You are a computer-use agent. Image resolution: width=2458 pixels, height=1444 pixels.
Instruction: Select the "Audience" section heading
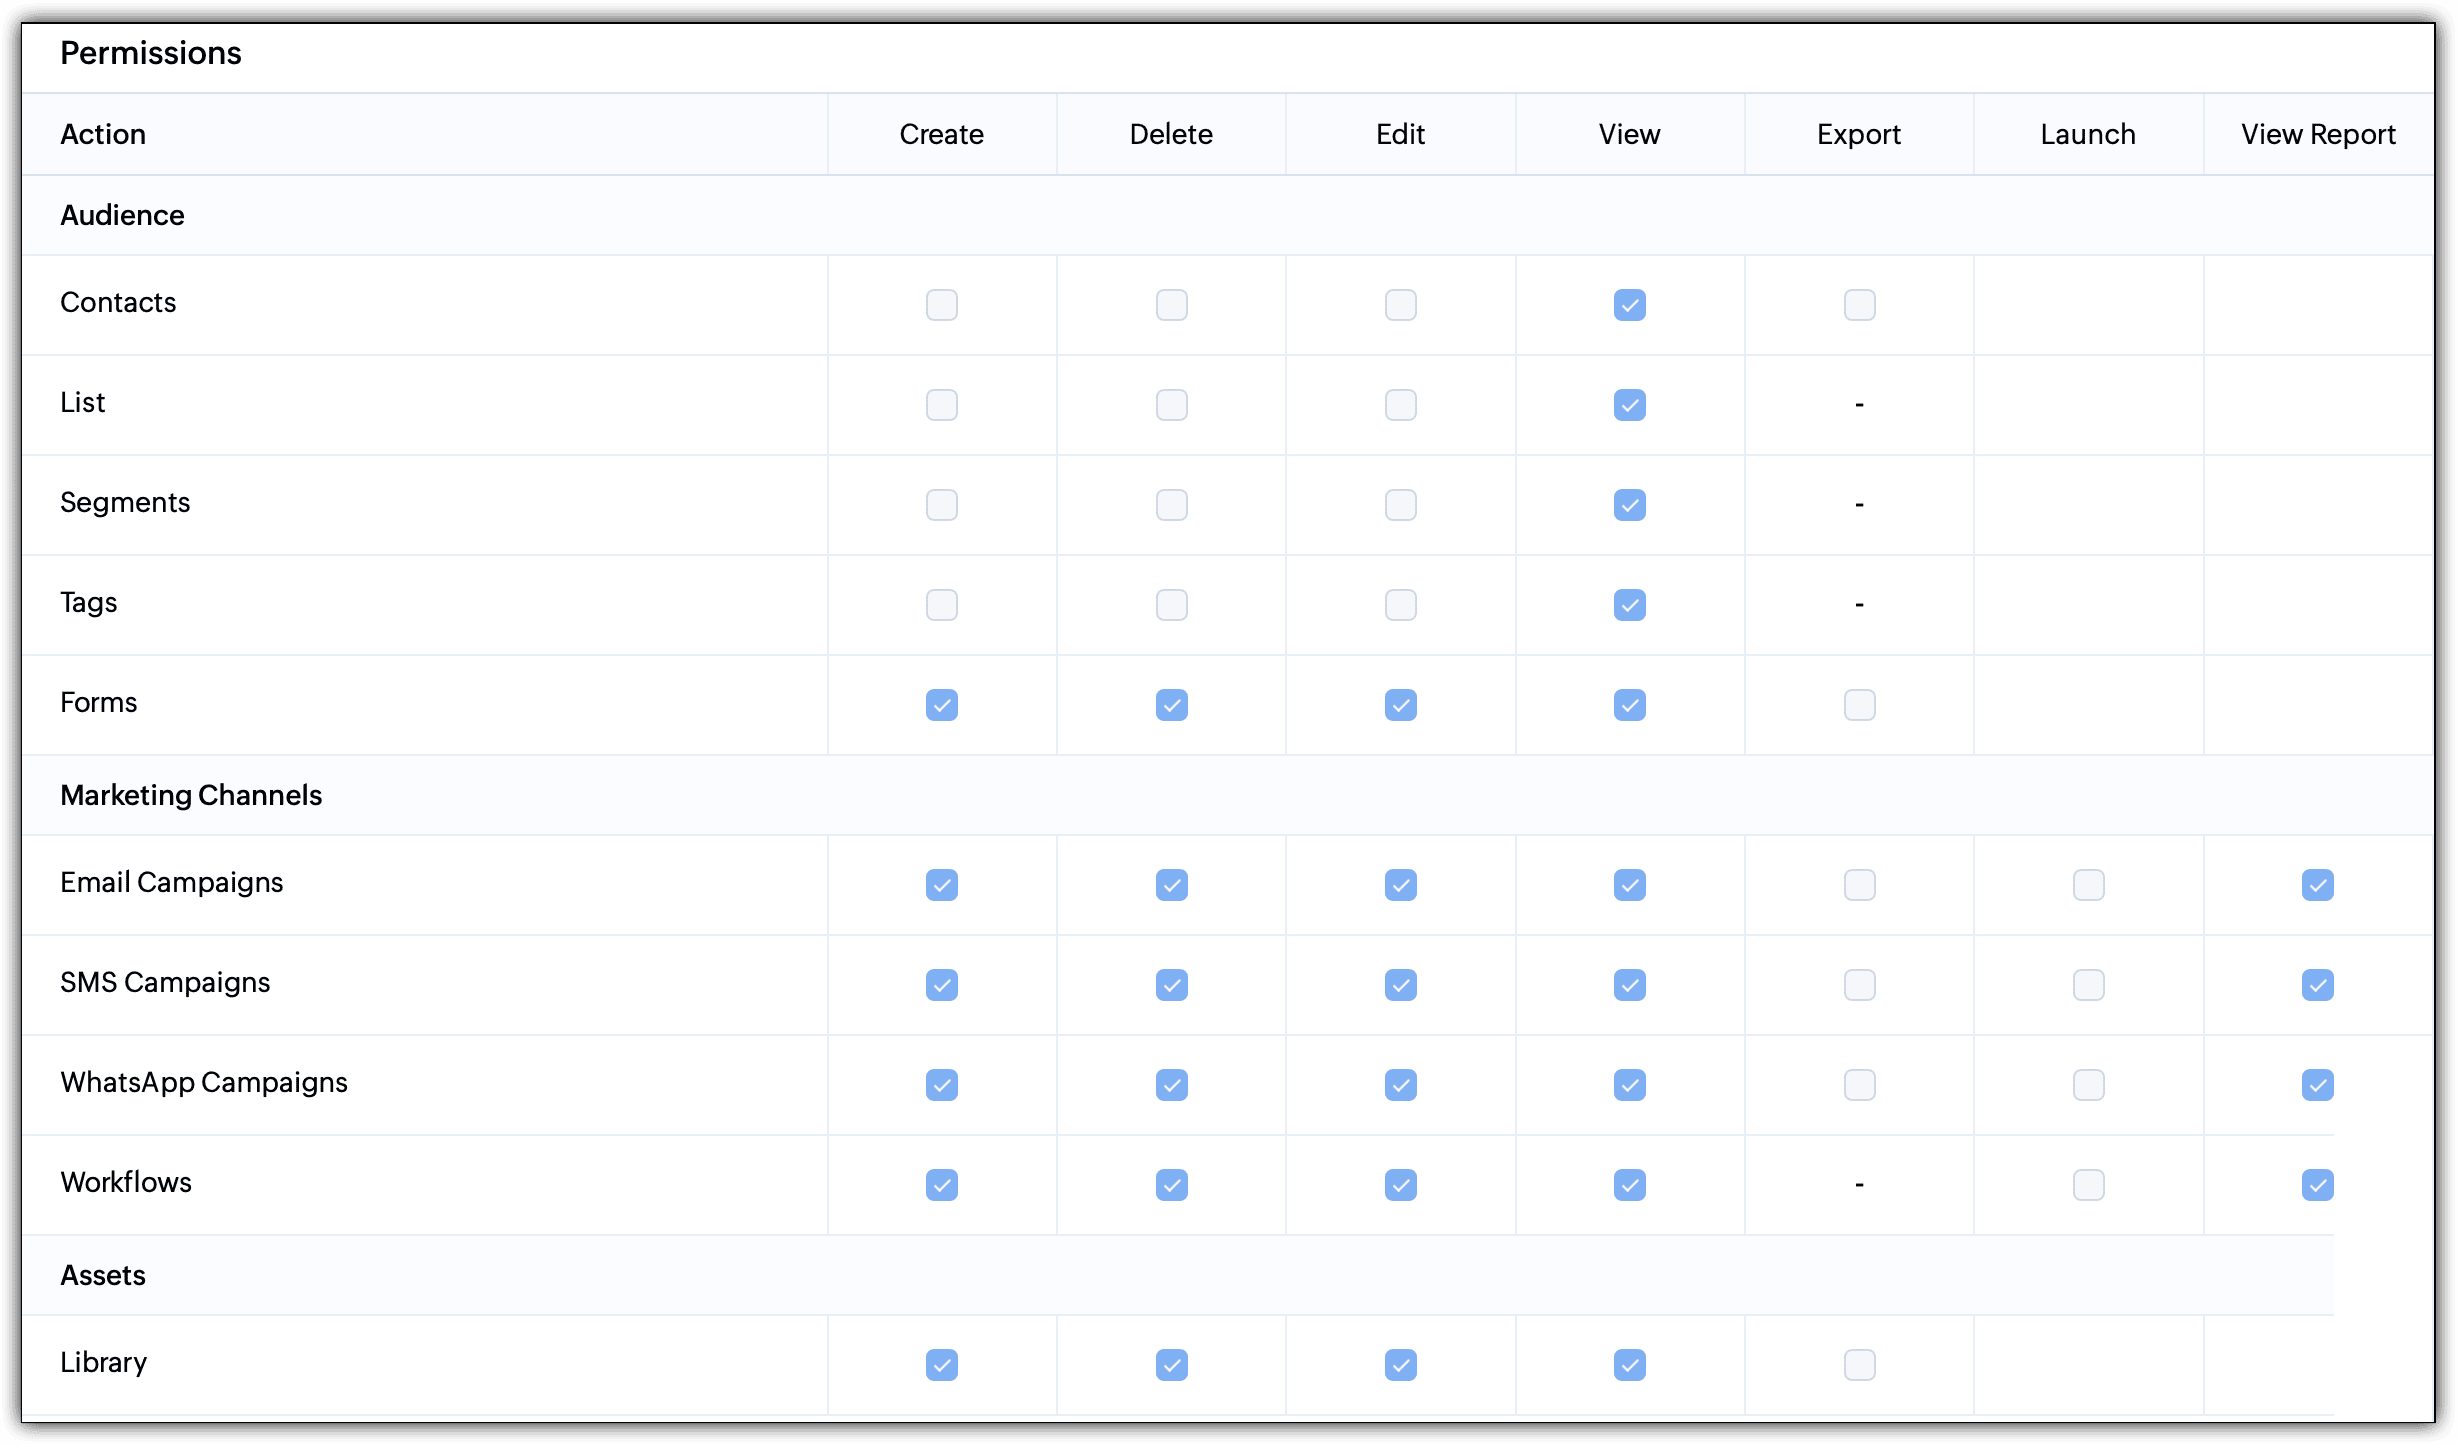pos(122,215)
